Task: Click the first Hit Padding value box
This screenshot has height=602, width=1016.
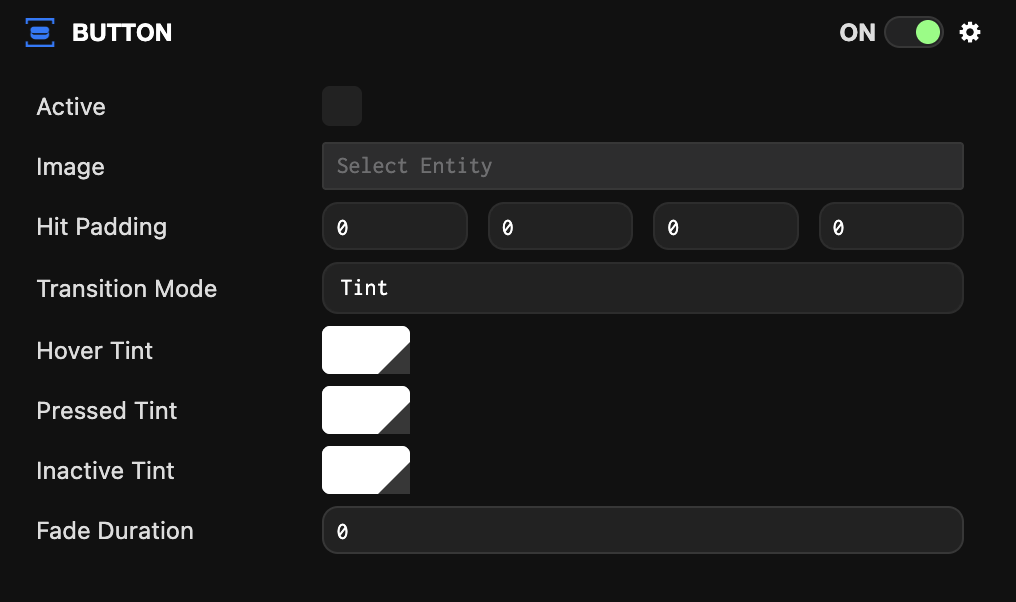Action: 394,226
